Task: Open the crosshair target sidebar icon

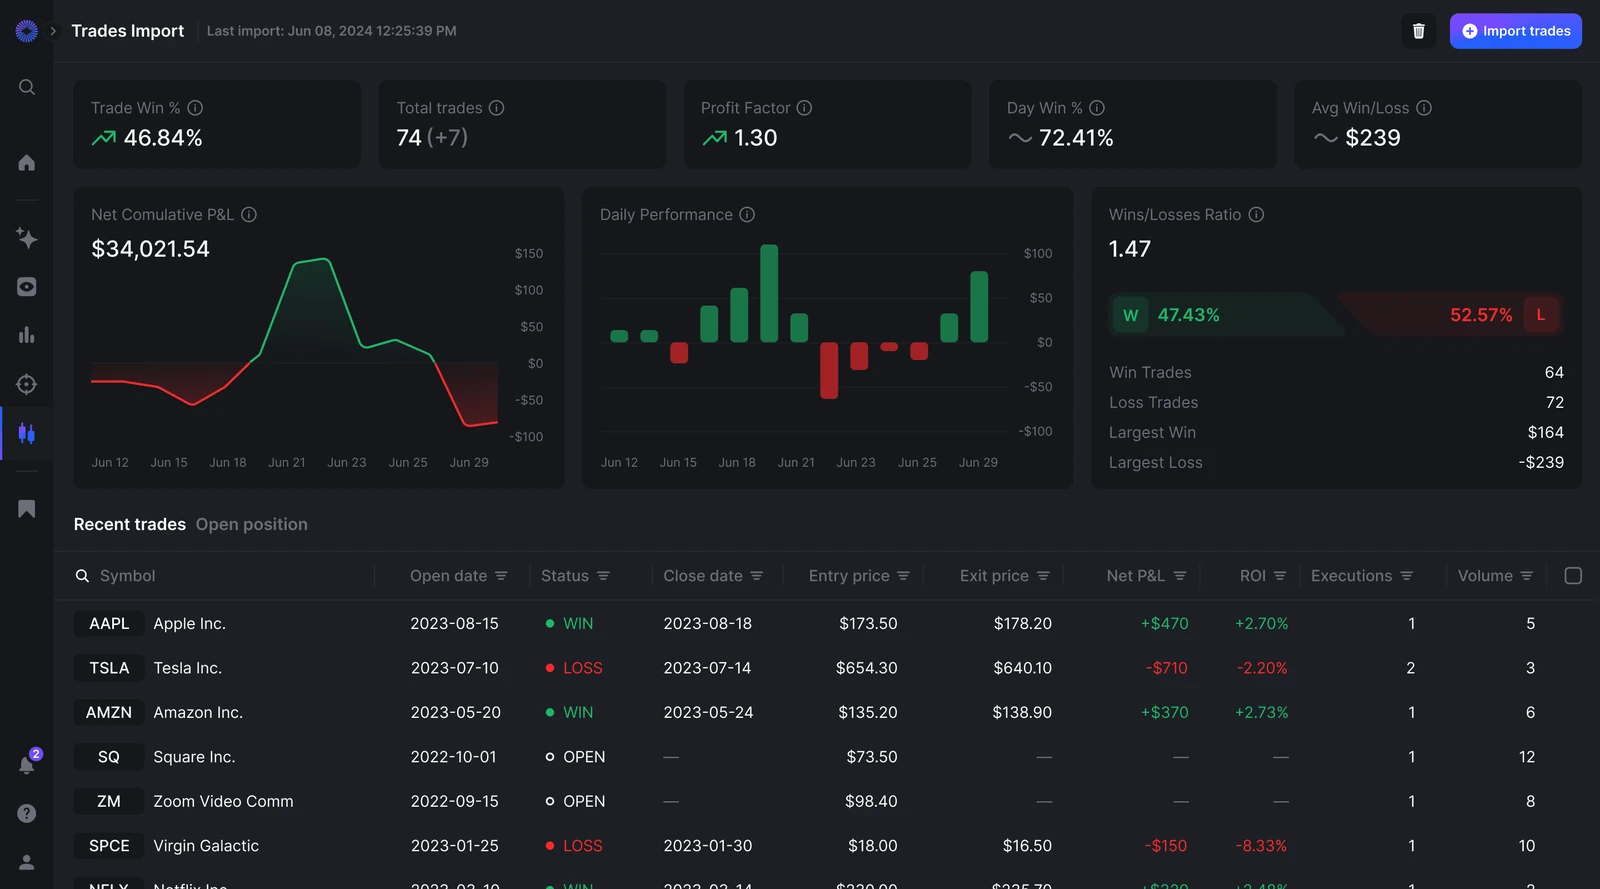Action: point(27,384)
